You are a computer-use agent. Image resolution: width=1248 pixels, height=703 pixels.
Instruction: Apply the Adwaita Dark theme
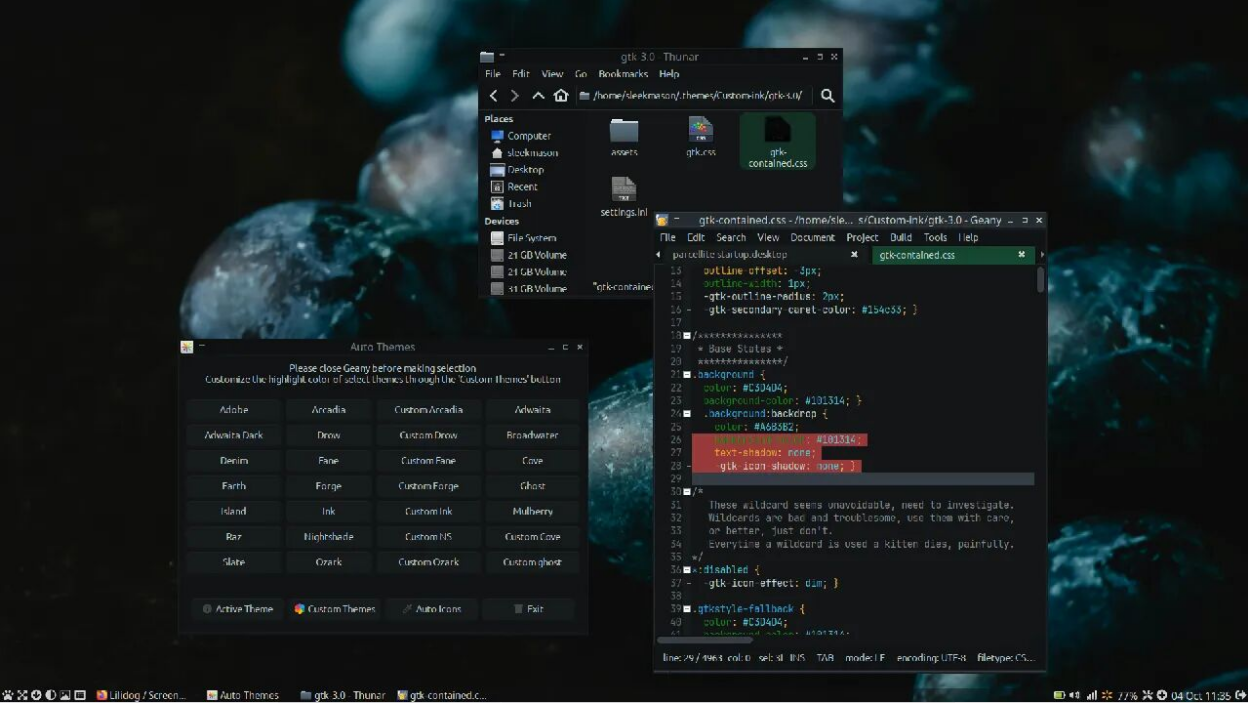(x=234, y=436)
